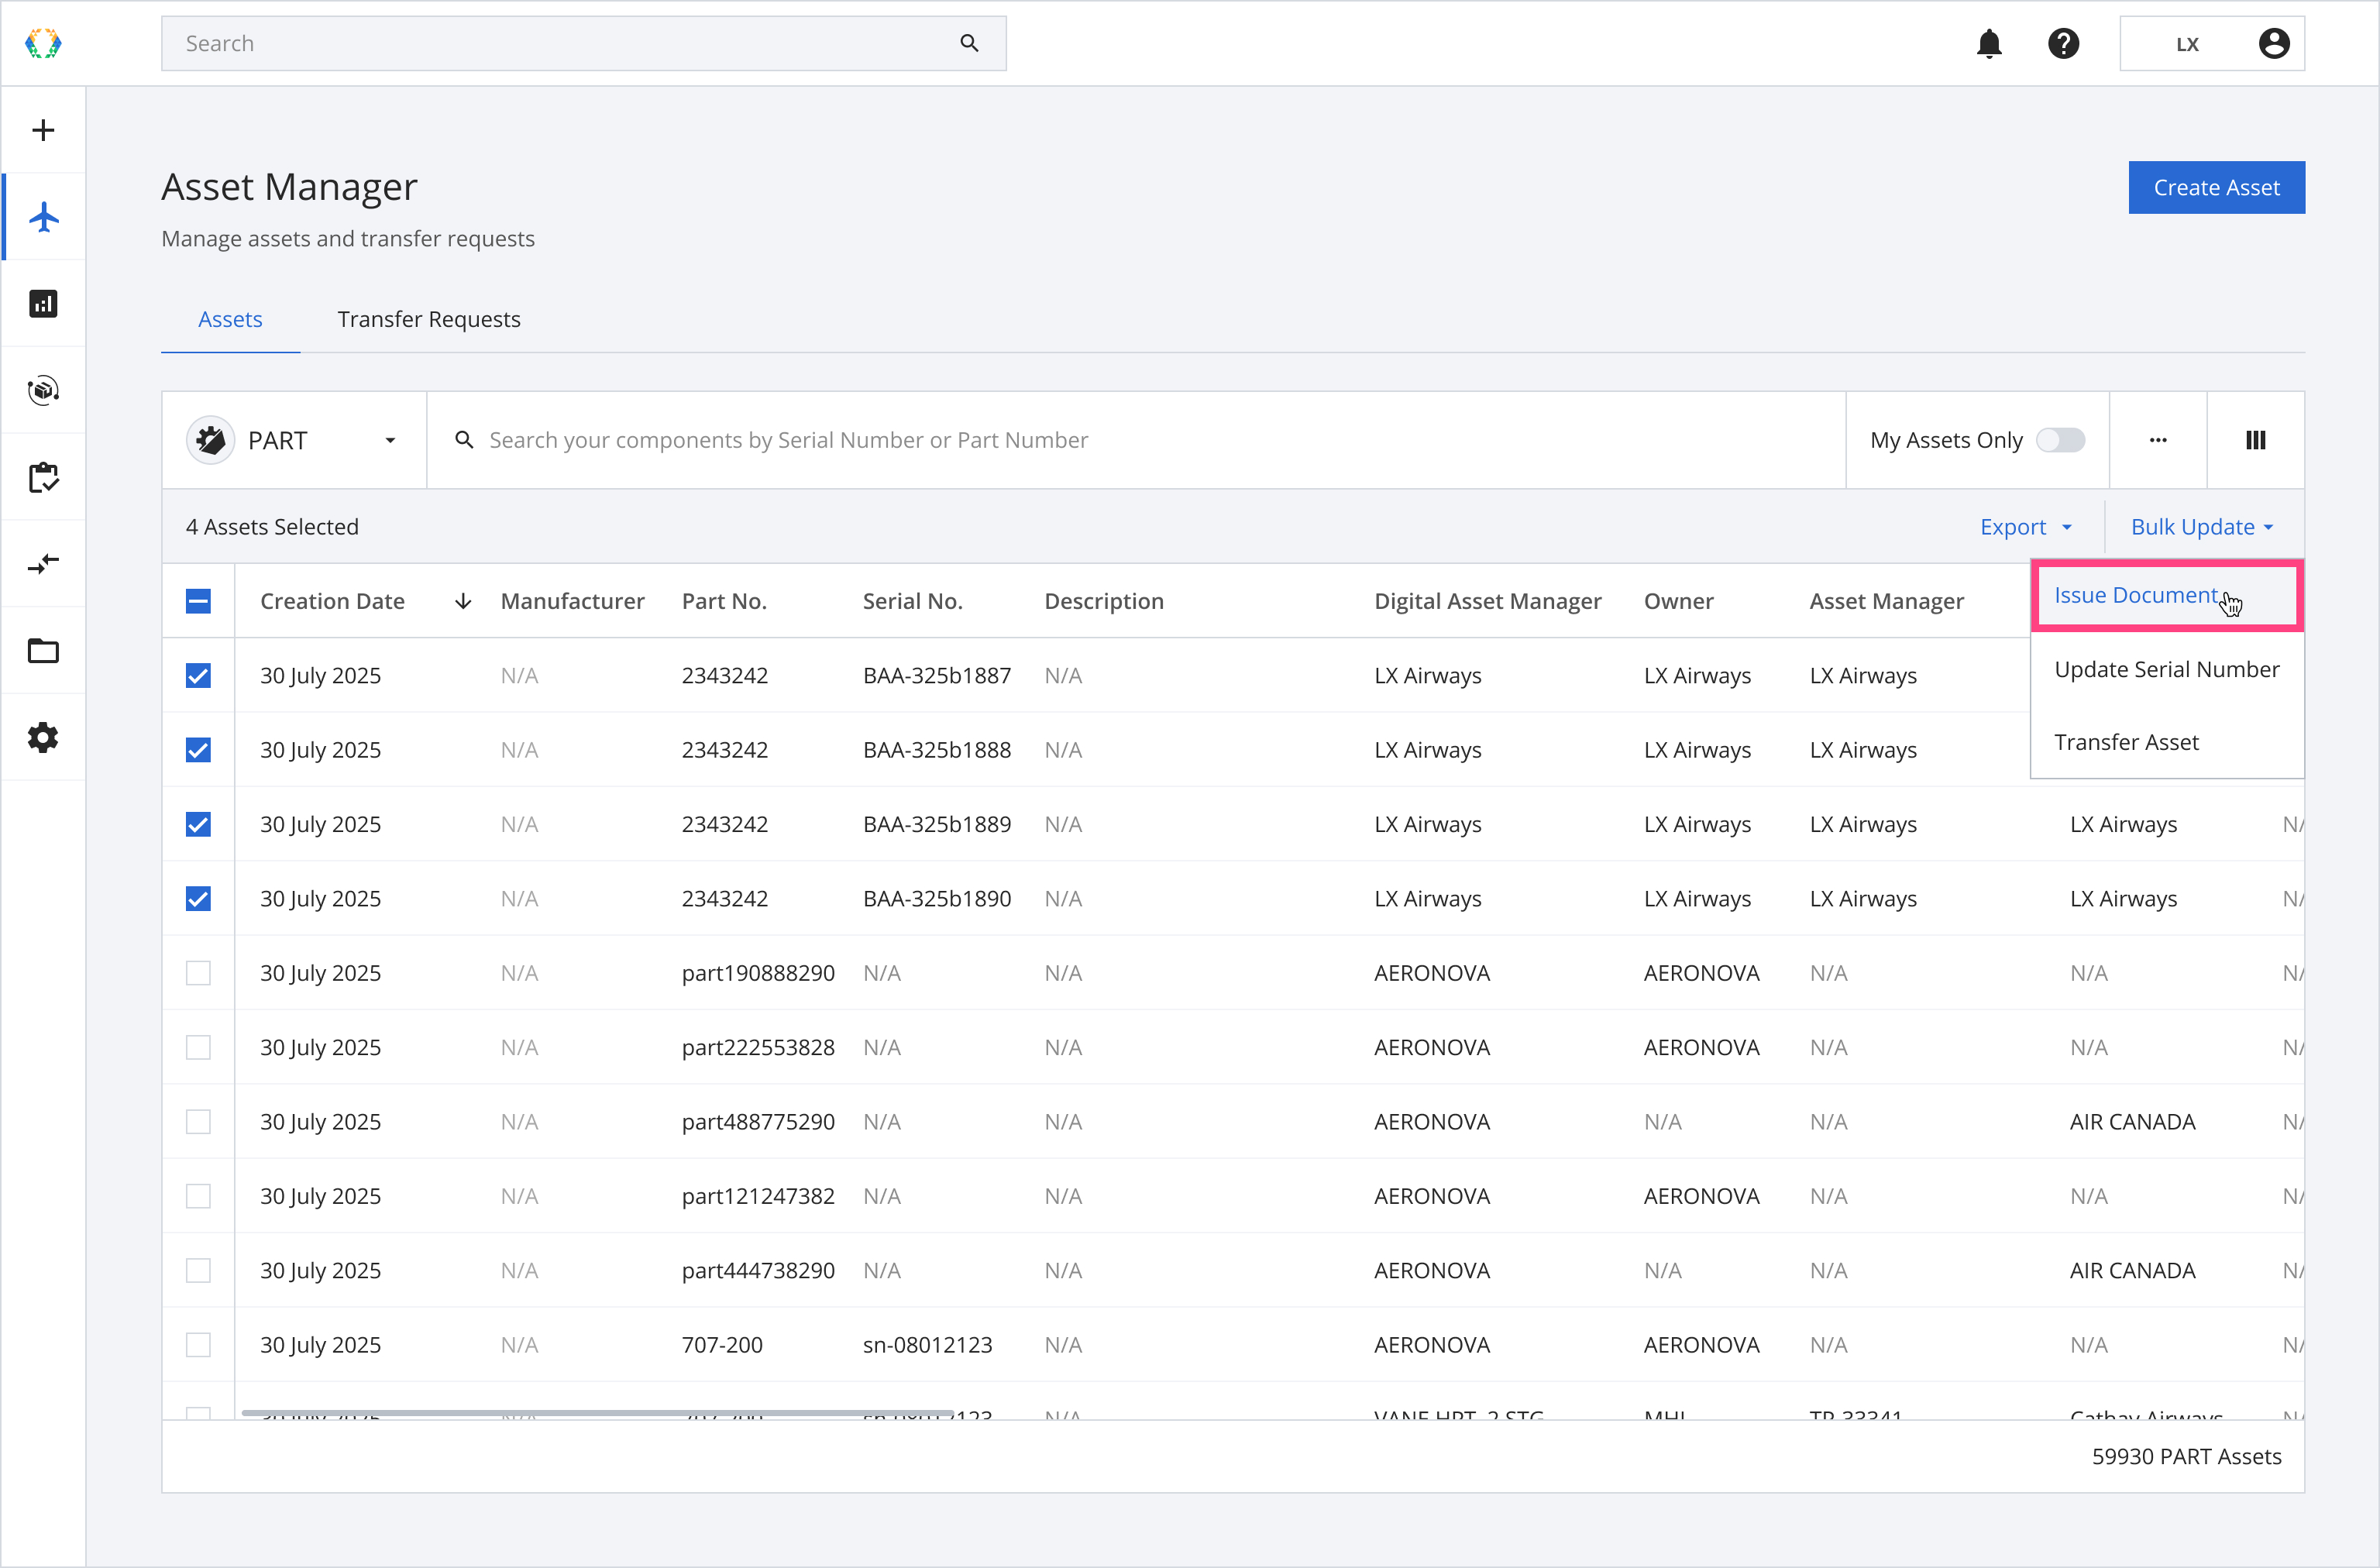Toggle My Assets Only switch
The height and width of the screenshot is (1568, 2380).
(x=2060, y=440)
